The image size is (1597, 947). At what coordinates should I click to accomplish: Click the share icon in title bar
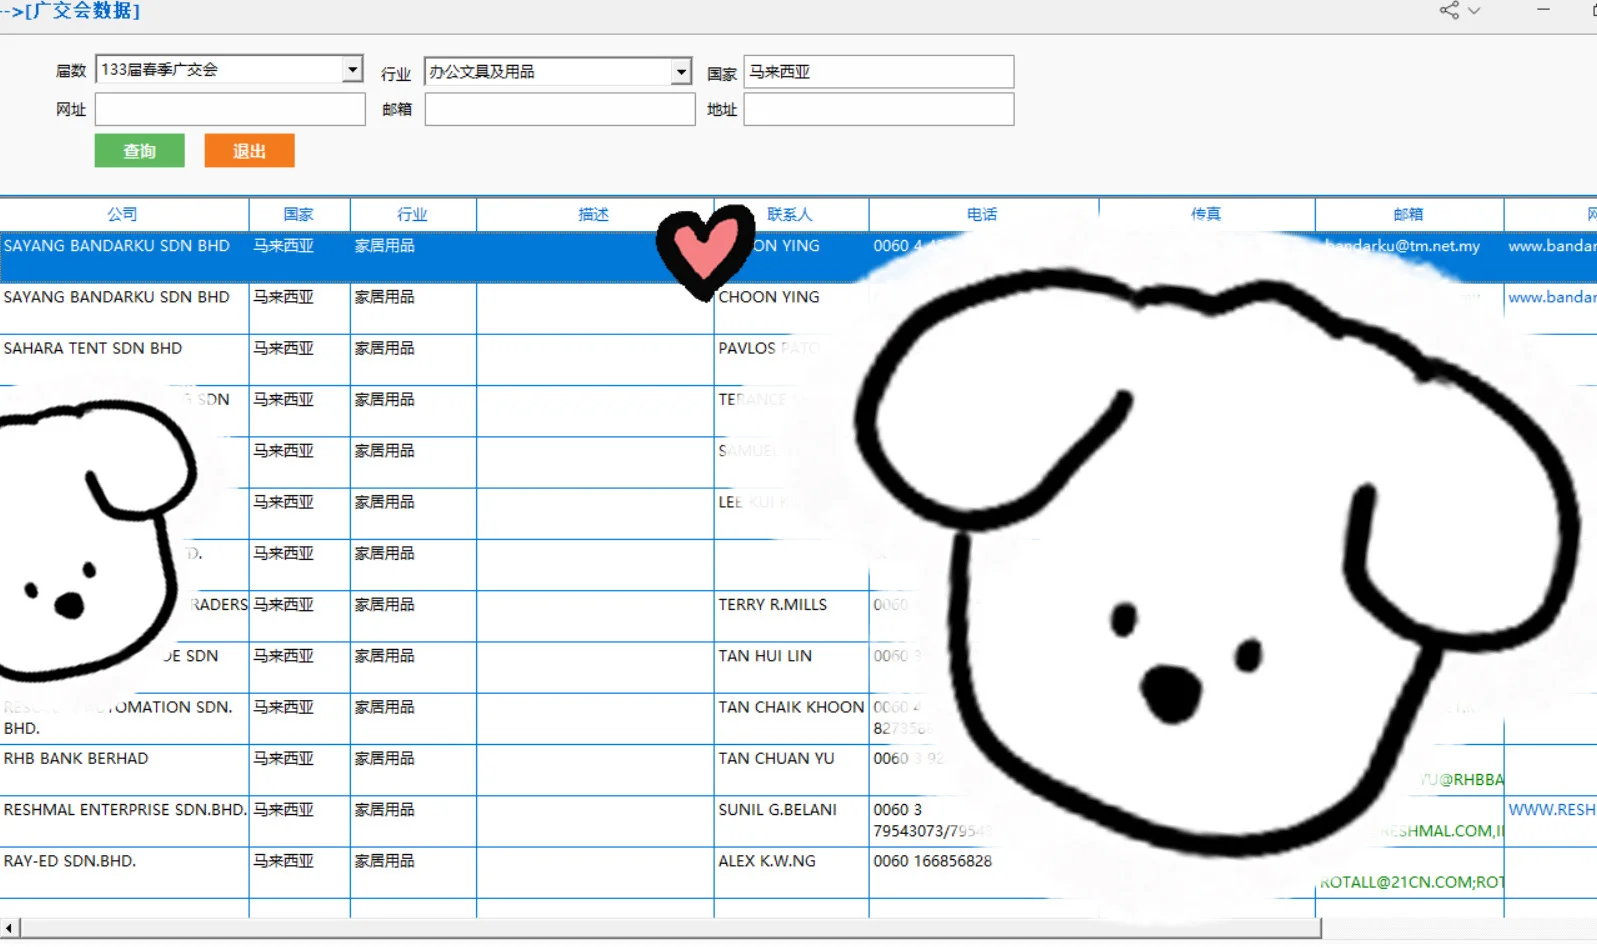[1449, 10]
